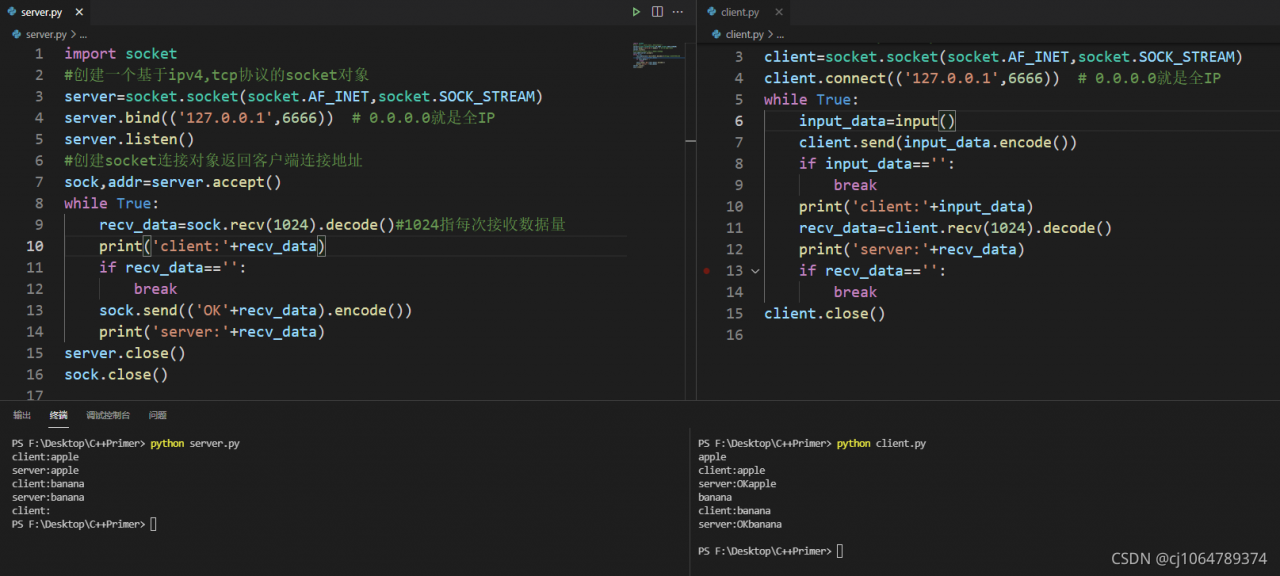Collapse the fold arrow at client.py line 13
The image size is (1280, 576).
click(755, 271)
